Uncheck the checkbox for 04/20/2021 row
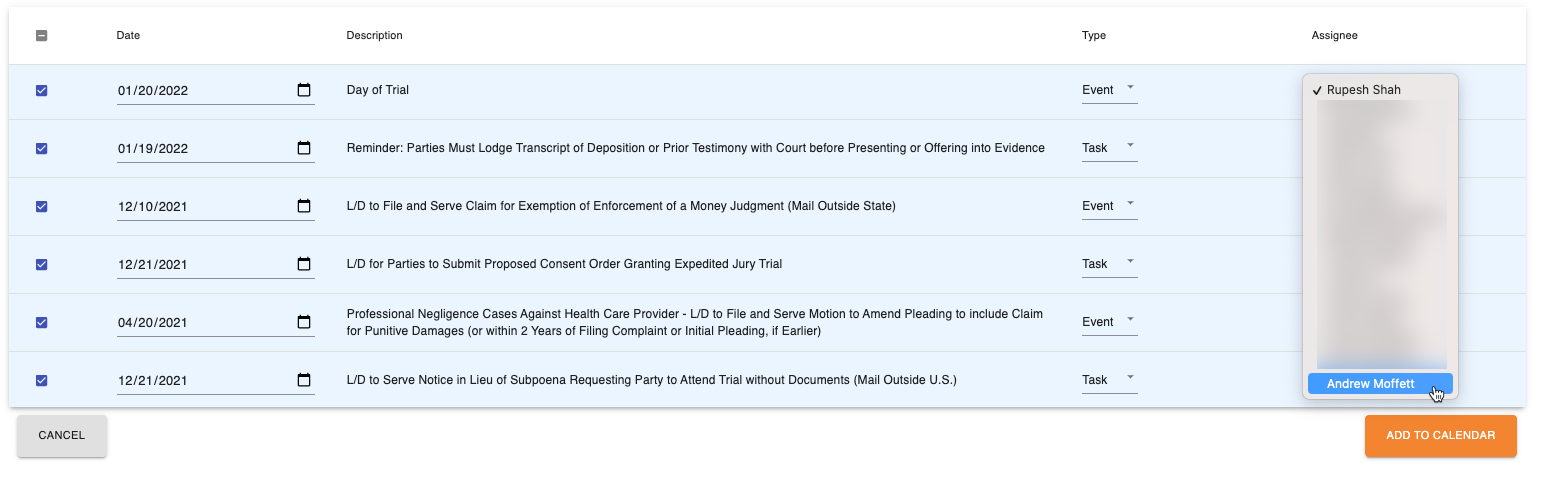1545x478 pixels. 41,322
